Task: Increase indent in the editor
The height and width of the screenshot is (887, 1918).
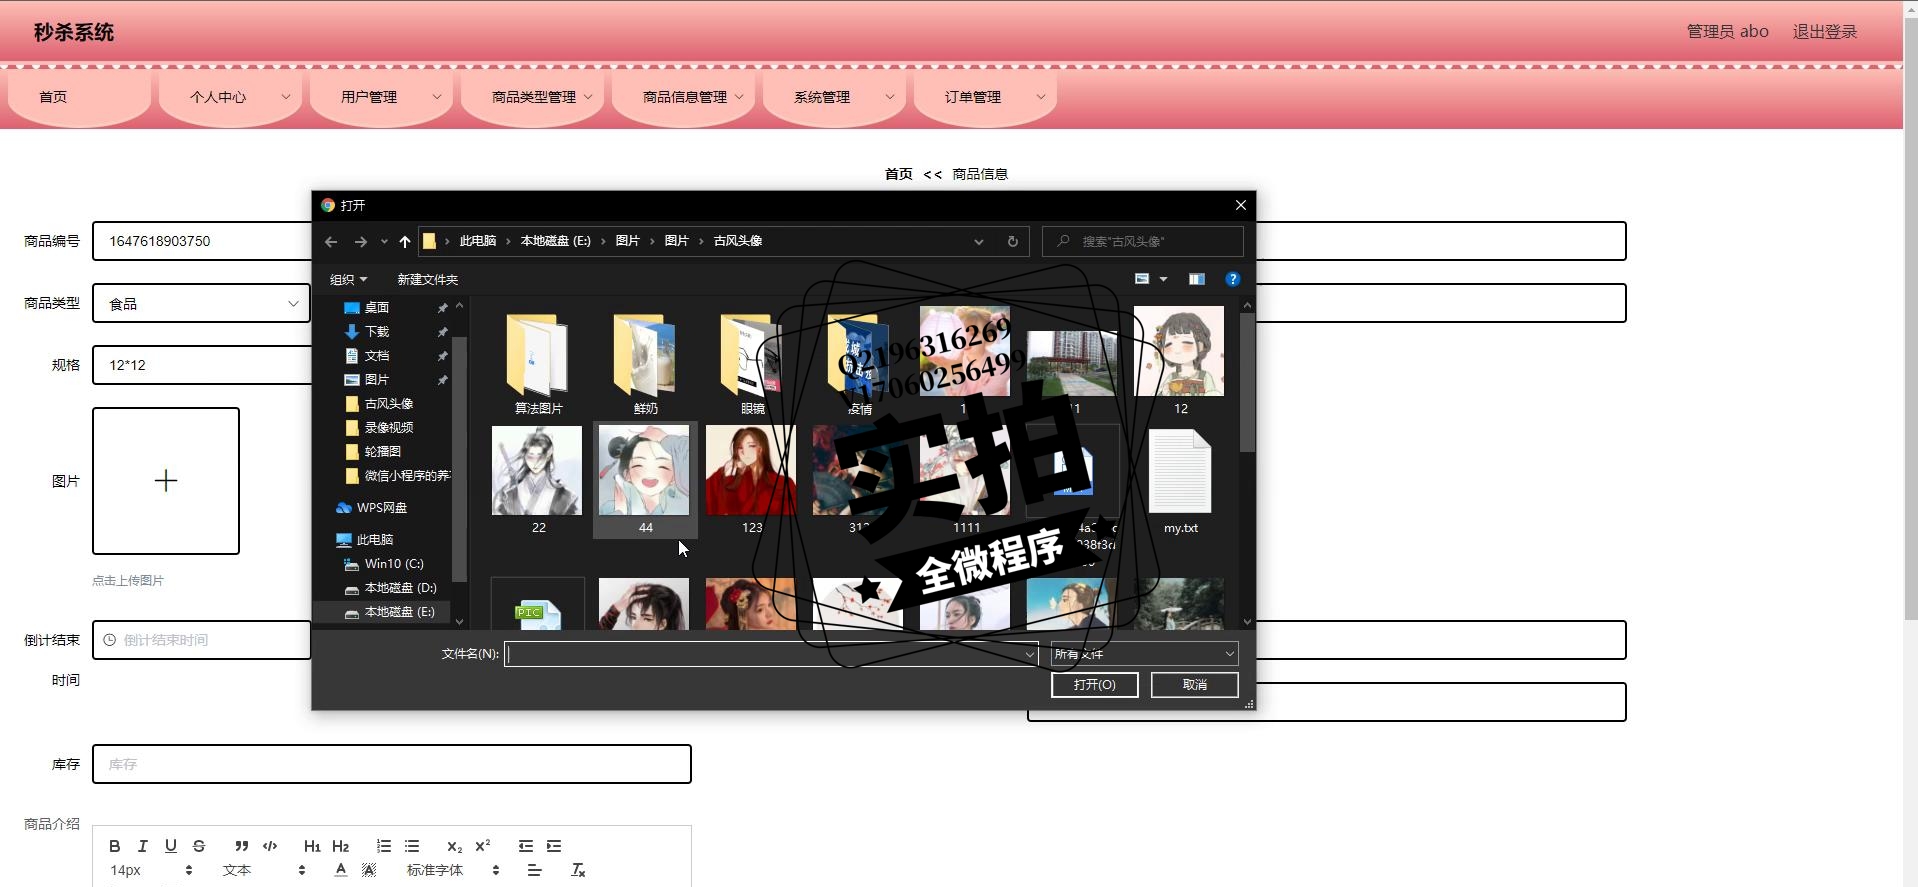Action: [x=554, y=846]
